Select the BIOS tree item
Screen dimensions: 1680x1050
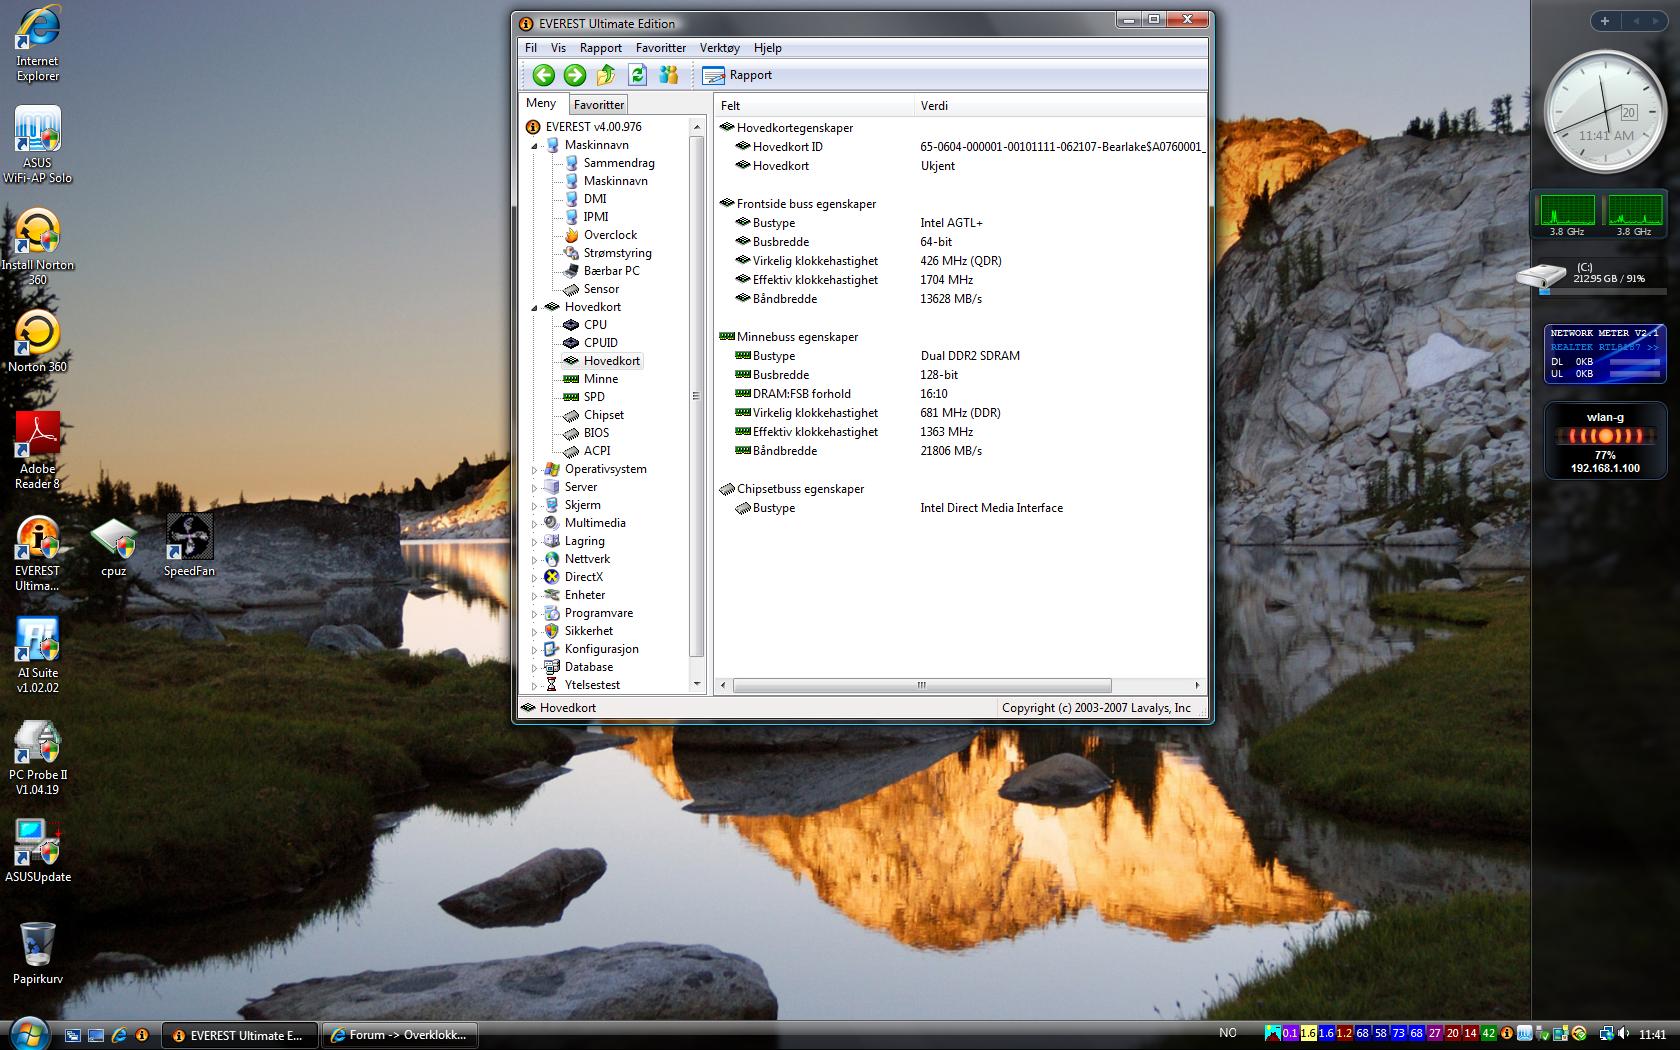coord(596,433)
